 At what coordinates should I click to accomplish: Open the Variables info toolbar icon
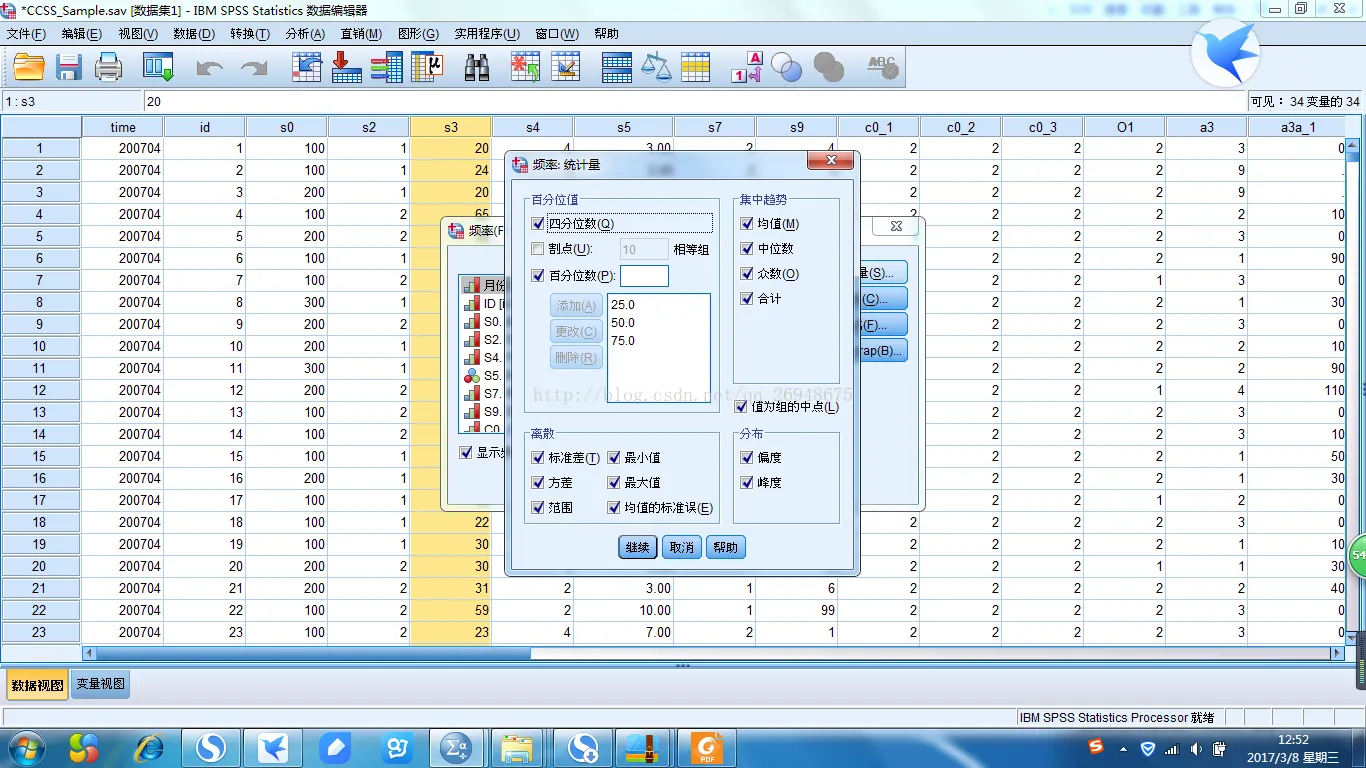(x=386, y=67)
